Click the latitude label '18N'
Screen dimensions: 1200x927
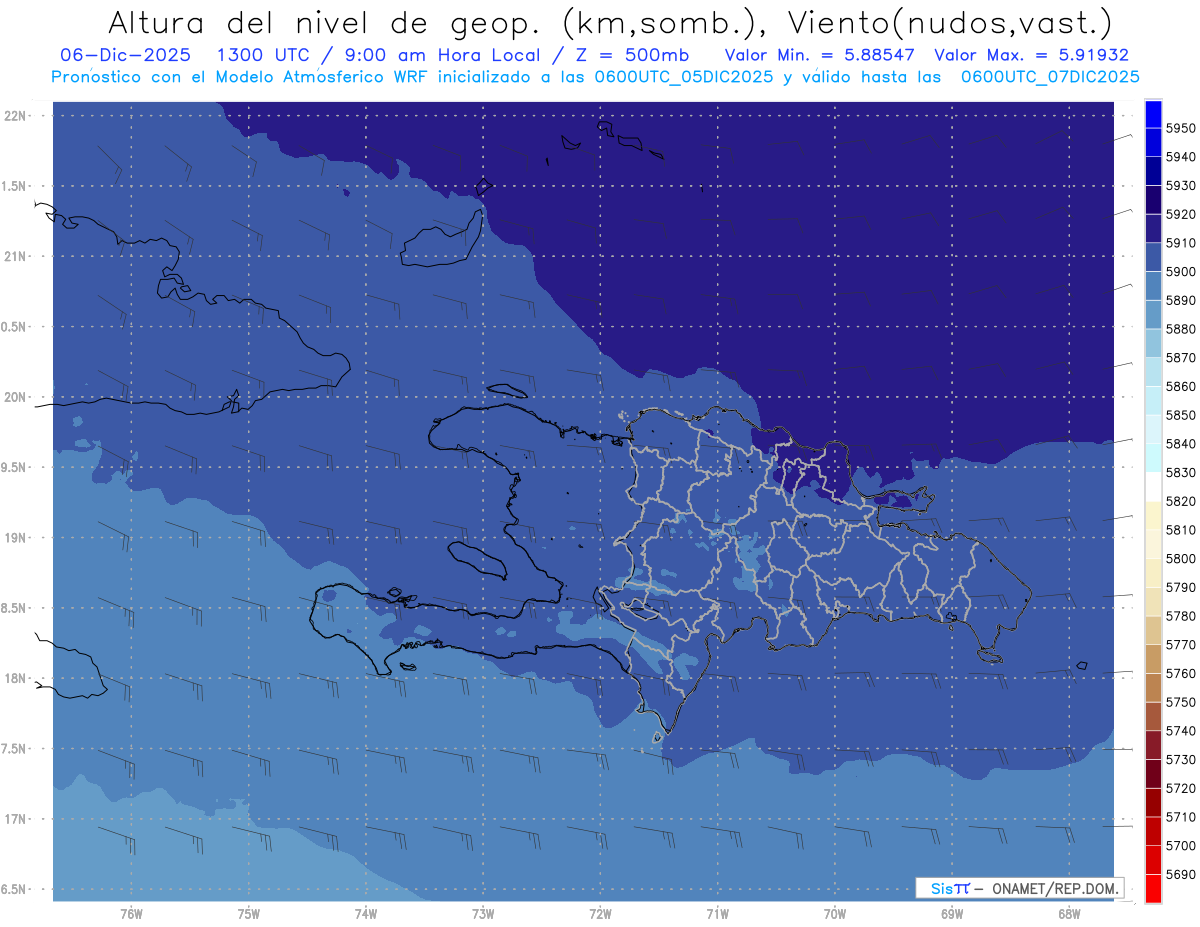[15, 678]
